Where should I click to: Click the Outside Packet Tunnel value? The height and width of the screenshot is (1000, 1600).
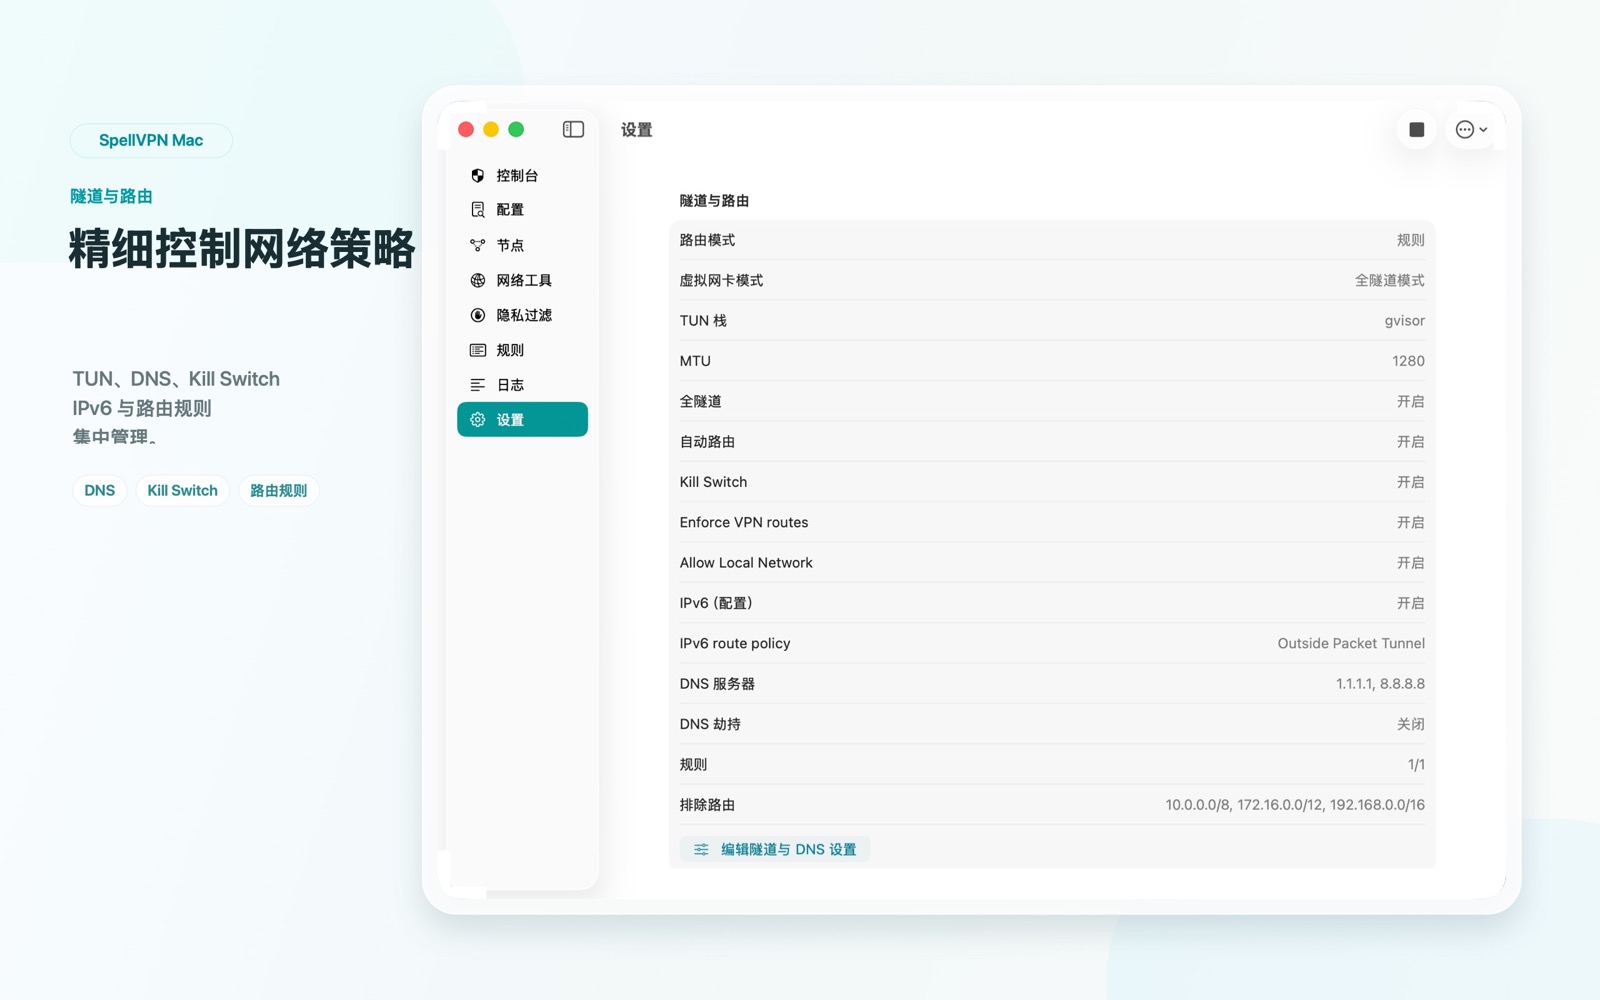1351,643
